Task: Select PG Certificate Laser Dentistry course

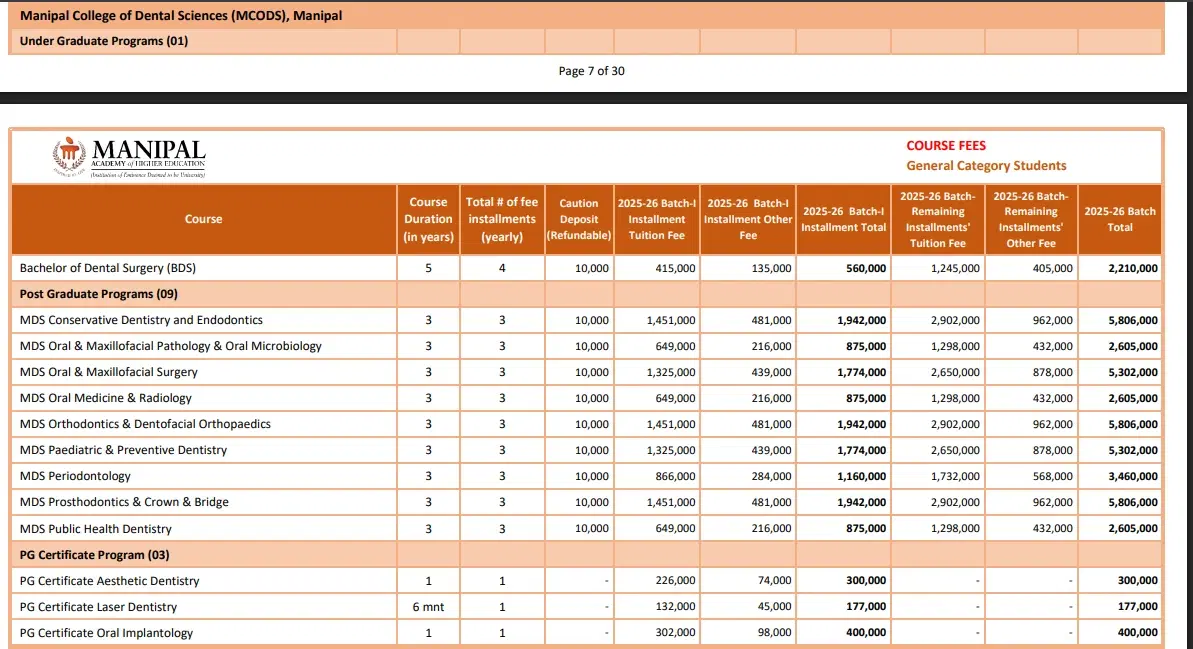Action: click(x=98, y=607)
